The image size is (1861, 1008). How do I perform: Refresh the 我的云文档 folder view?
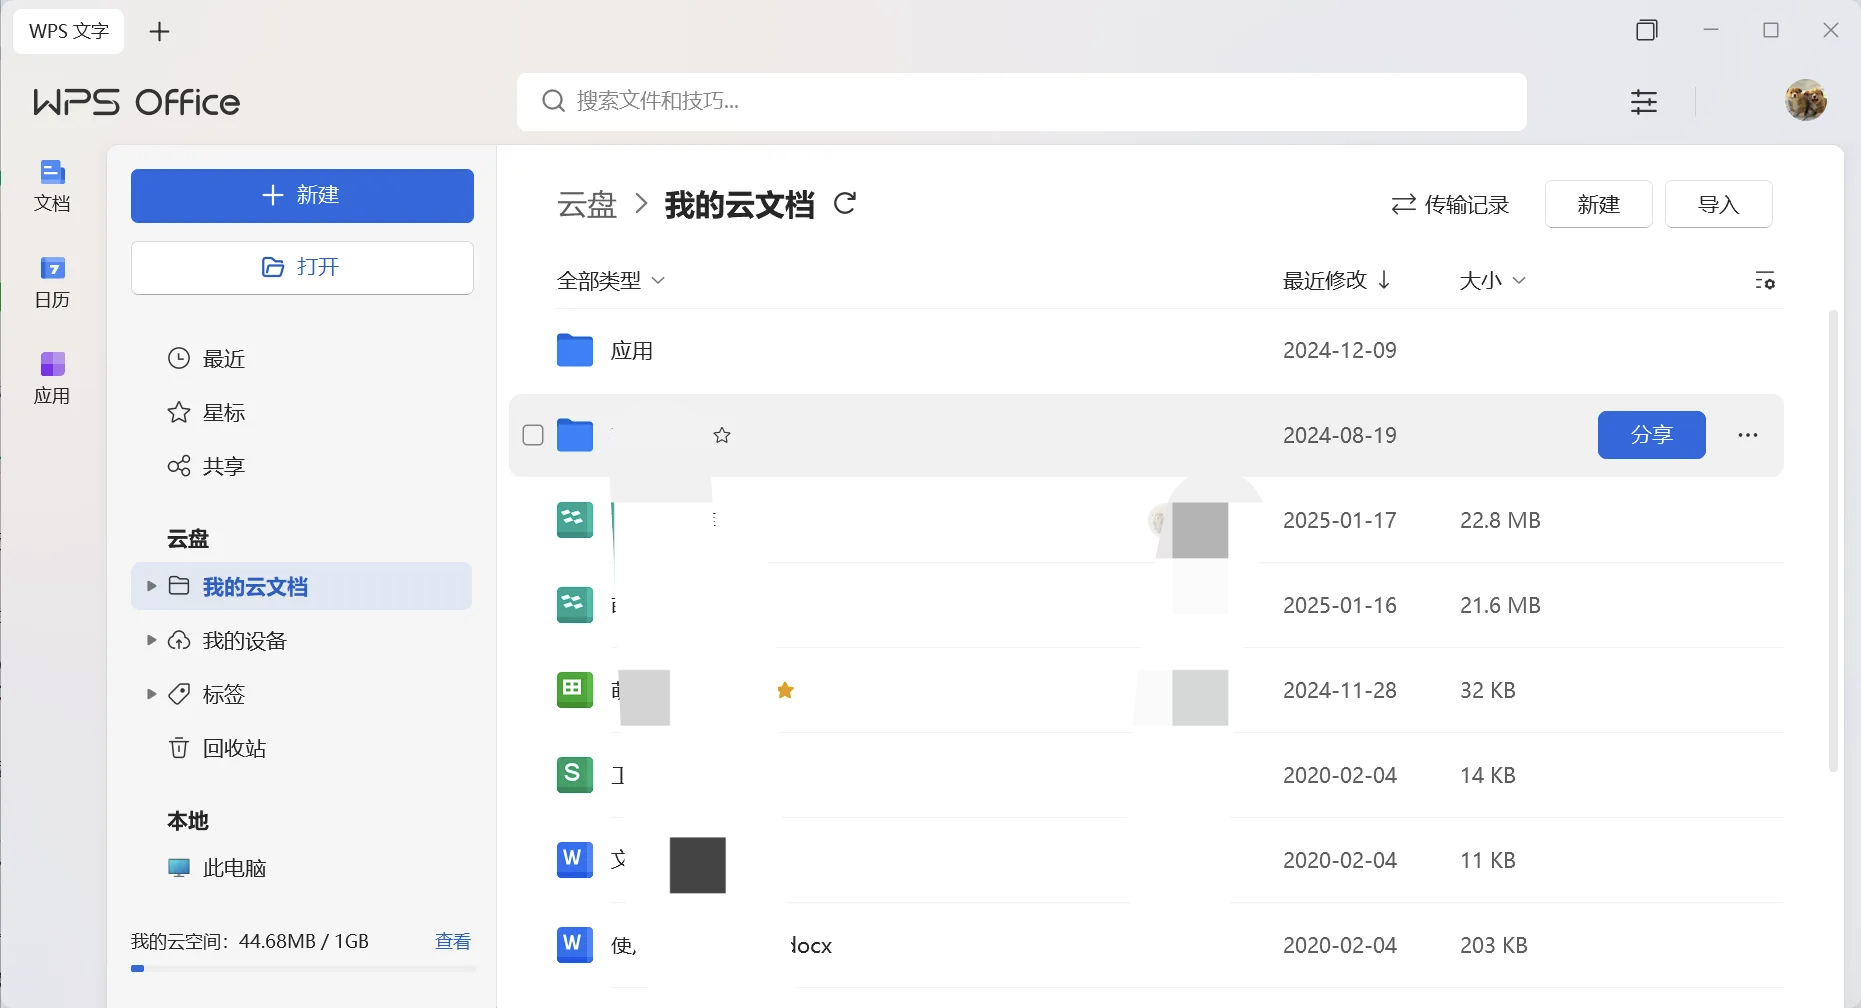point(845,203)
